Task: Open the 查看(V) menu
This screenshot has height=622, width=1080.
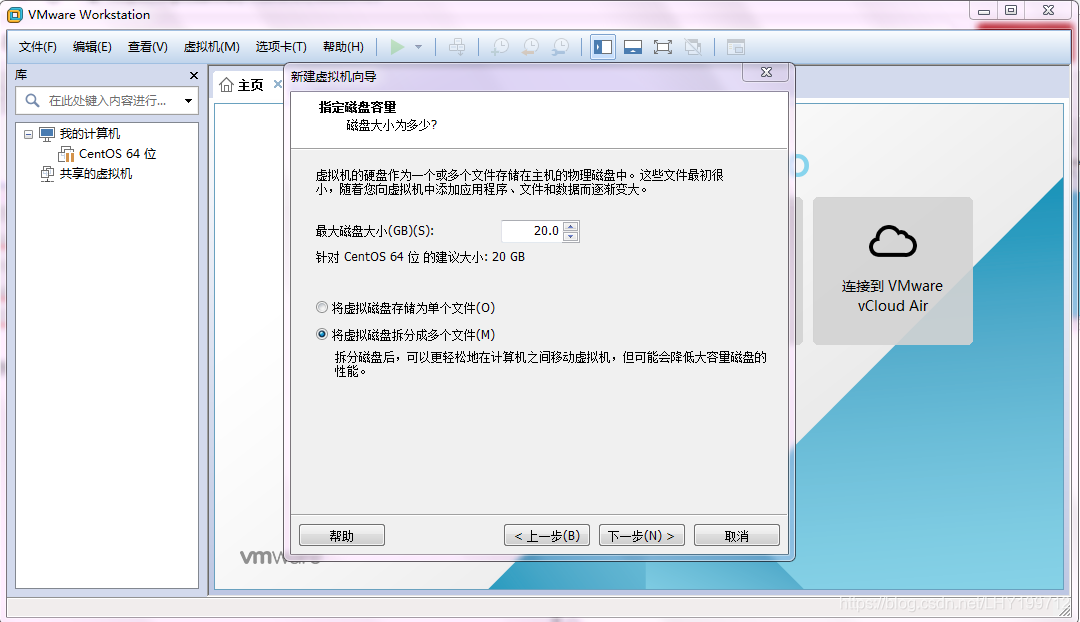Action: click(147, 47)
